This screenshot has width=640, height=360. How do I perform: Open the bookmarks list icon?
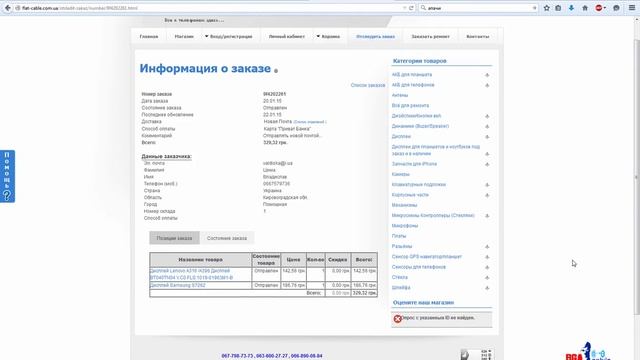click(558, 8)
